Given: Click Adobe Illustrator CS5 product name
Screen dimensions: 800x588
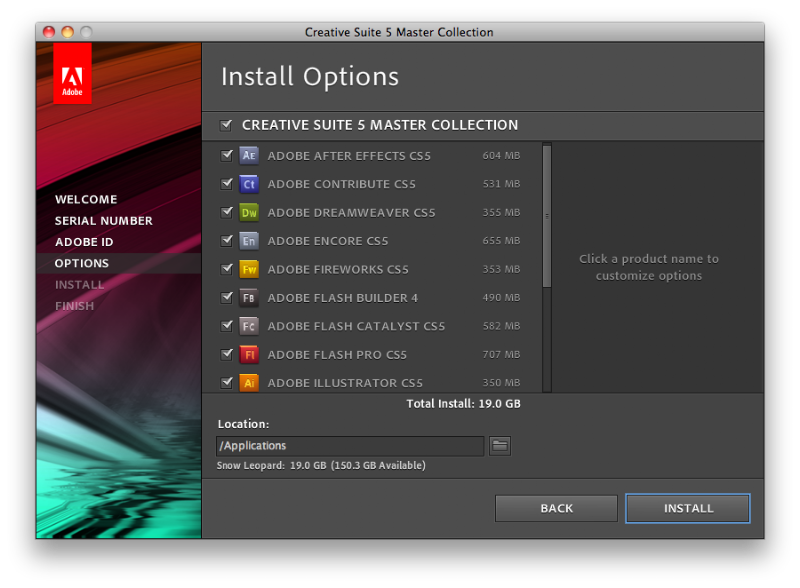Looking at the screenshot, I should coord(345,383).
